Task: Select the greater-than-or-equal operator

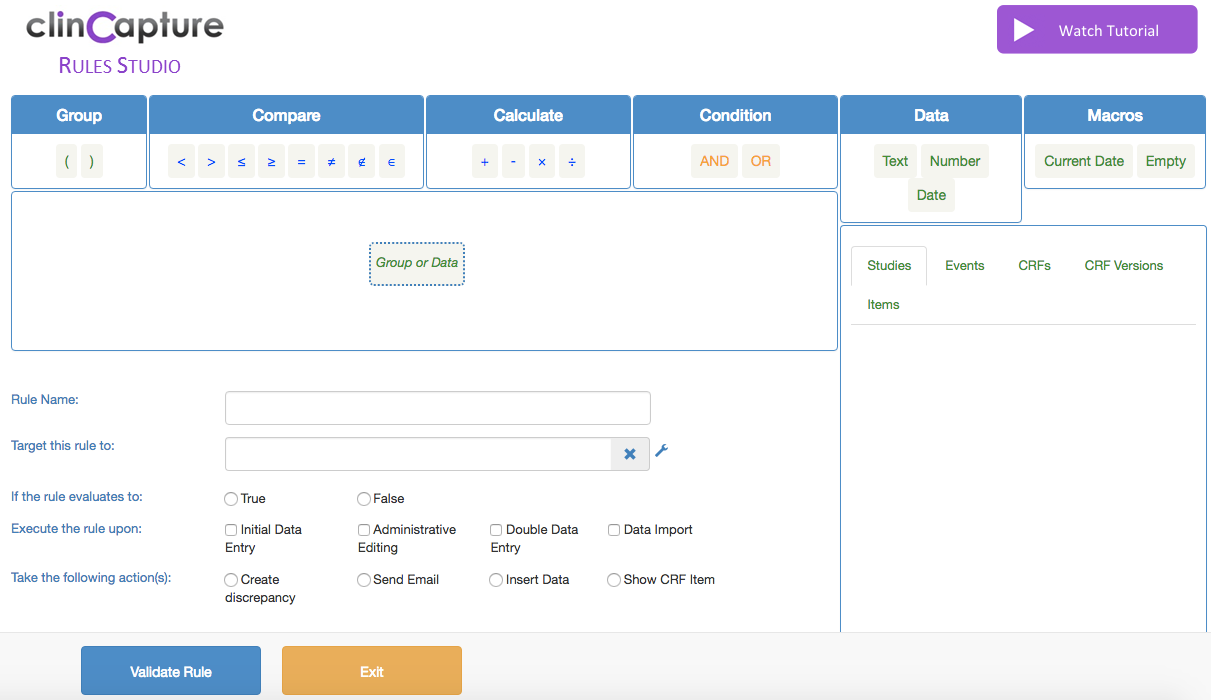Action: [x=271, y=161]
